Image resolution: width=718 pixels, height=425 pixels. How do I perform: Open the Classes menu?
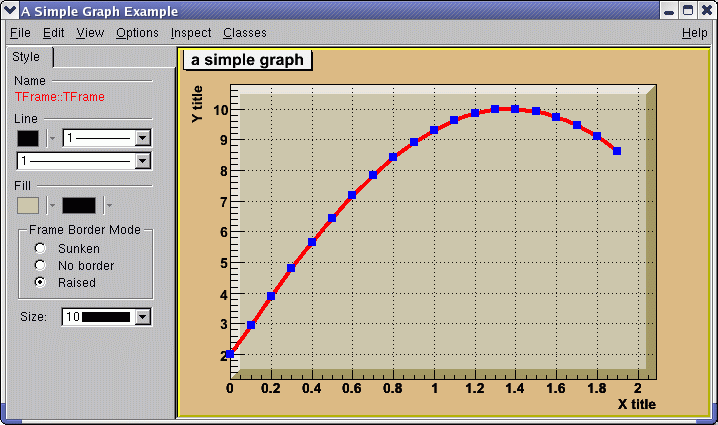245,33
